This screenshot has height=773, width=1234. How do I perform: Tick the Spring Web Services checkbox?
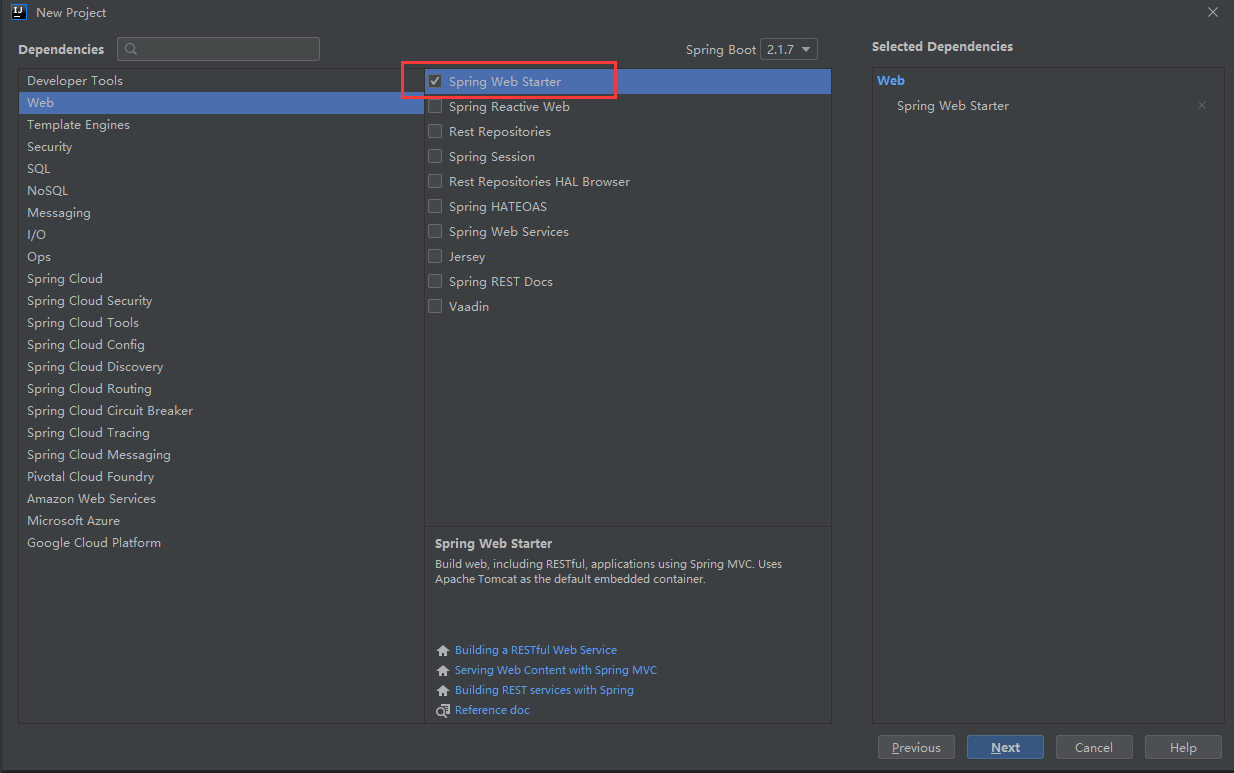click(x=435, y=231)
